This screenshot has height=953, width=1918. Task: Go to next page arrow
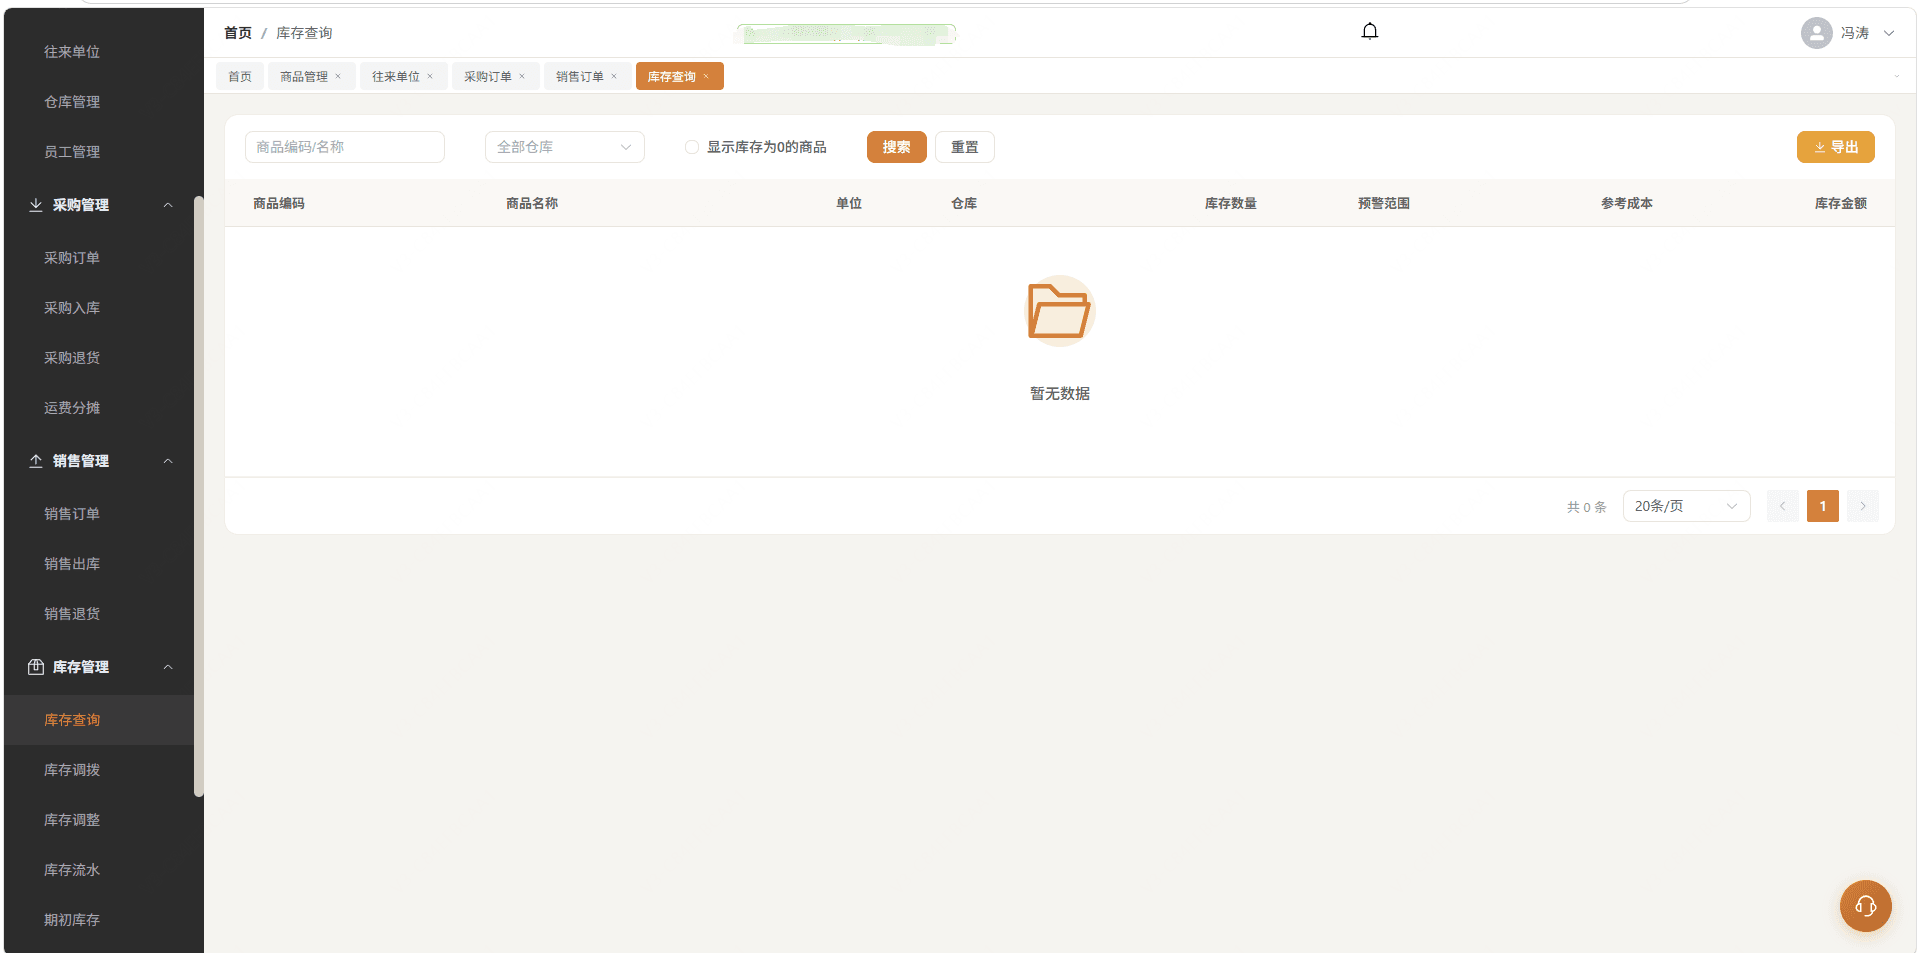(1862, 506)
